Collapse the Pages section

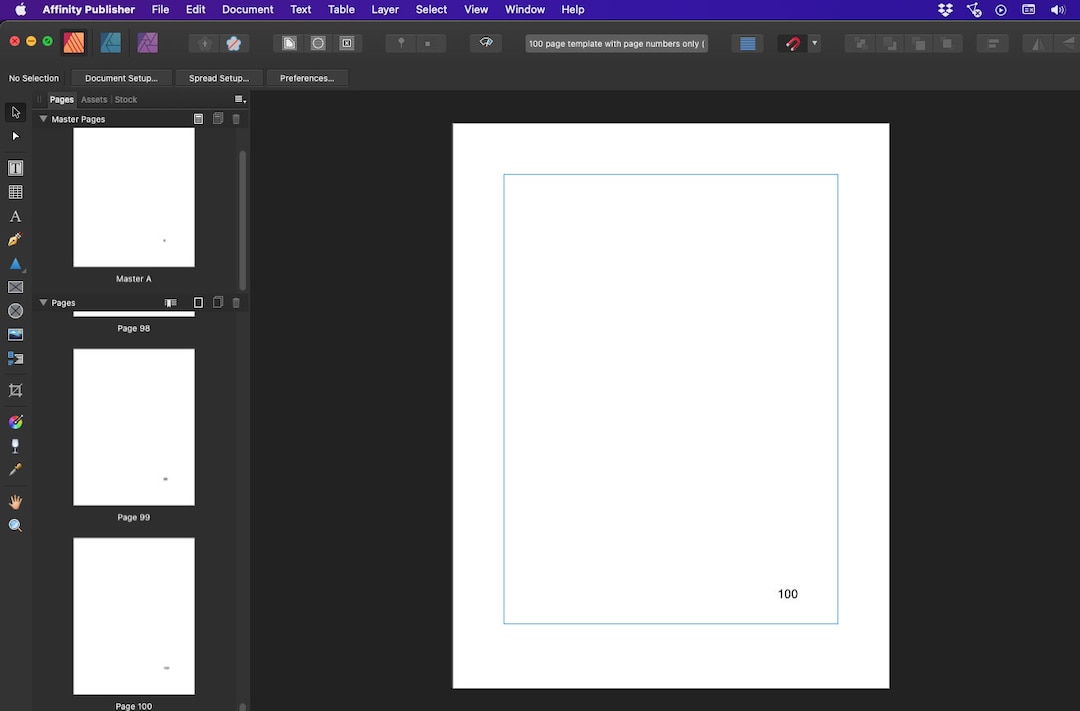(x=43, y=302)
